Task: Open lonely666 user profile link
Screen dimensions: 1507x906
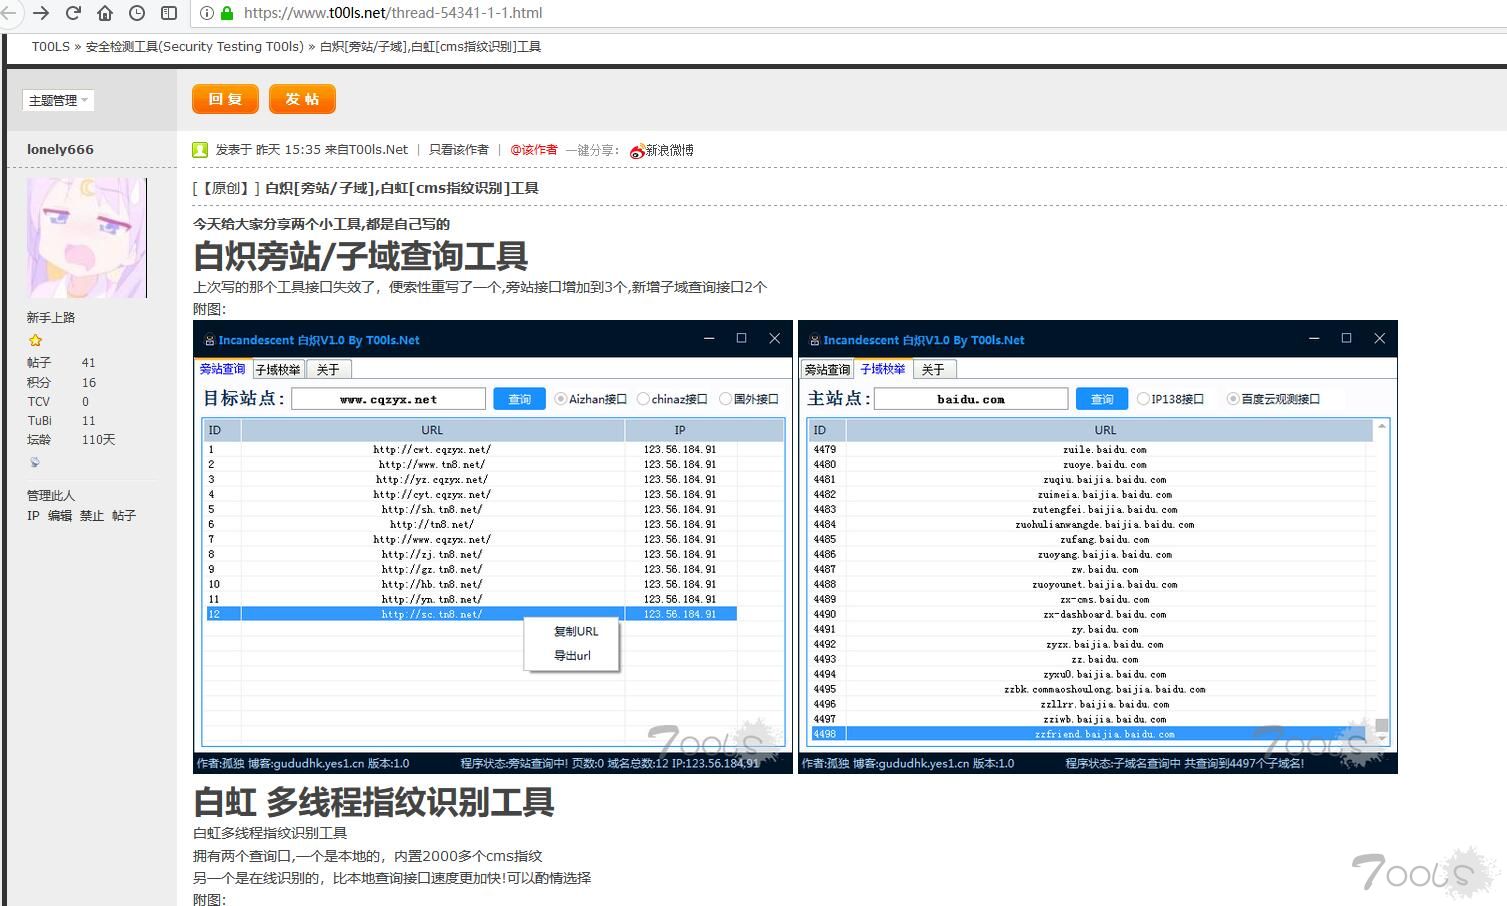Action: (60, 149)
